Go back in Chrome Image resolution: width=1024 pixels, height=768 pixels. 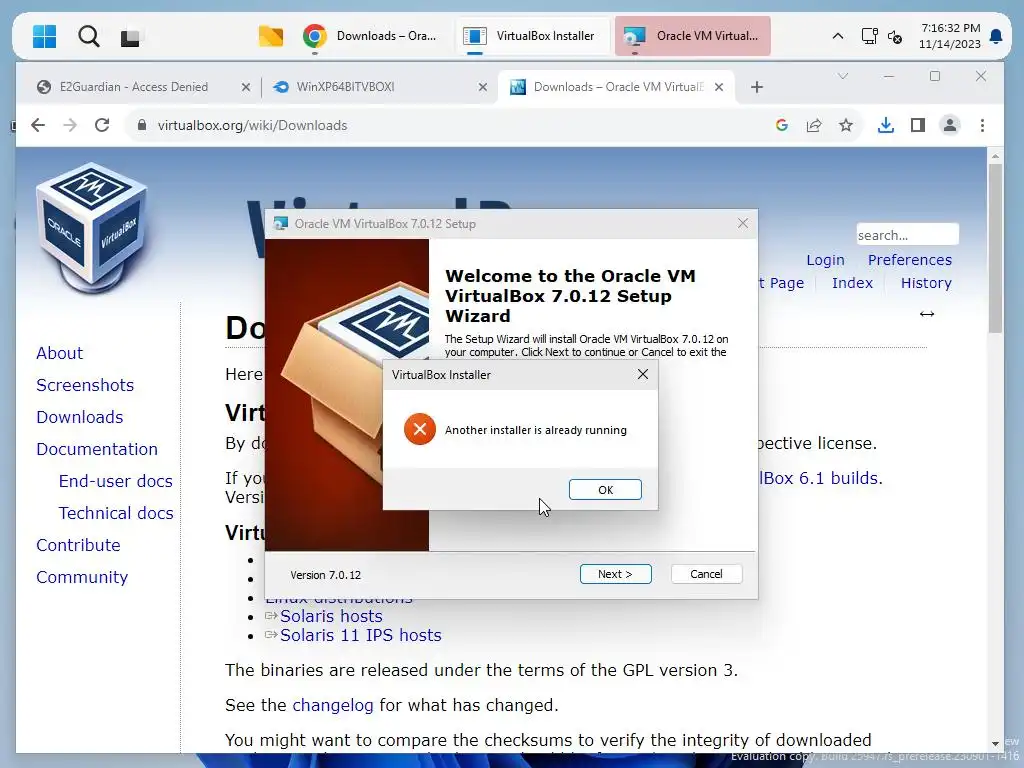click(38, 125)
